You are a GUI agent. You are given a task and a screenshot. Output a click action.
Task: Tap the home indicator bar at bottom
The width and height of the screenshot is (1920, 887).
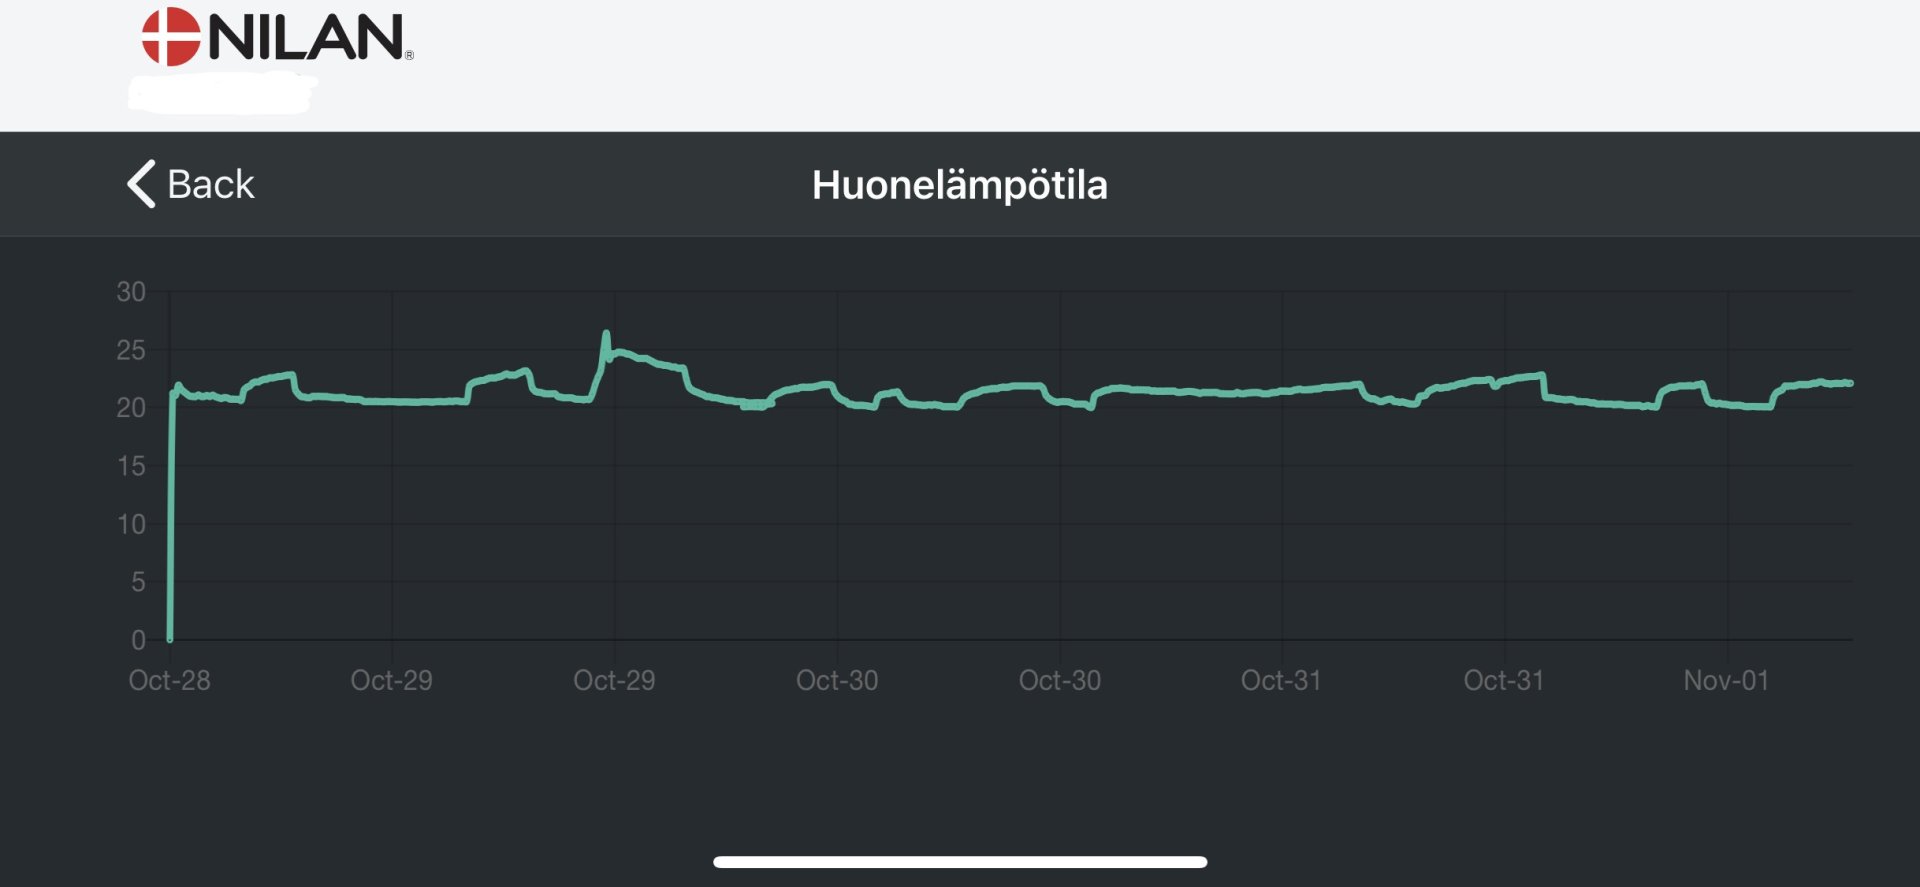coord(959,862)
